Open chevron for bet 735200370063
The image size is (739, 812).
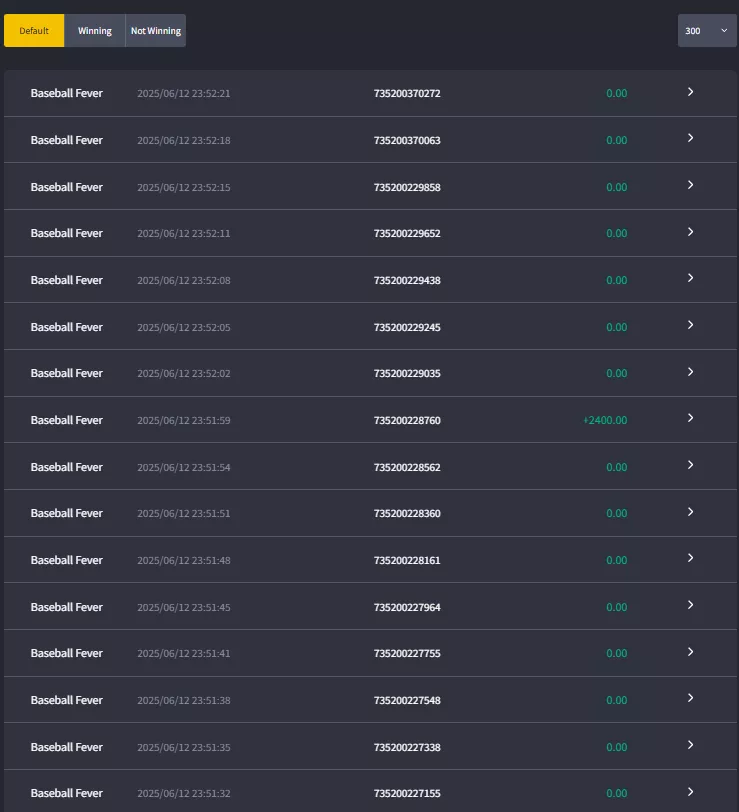(690, 138)
